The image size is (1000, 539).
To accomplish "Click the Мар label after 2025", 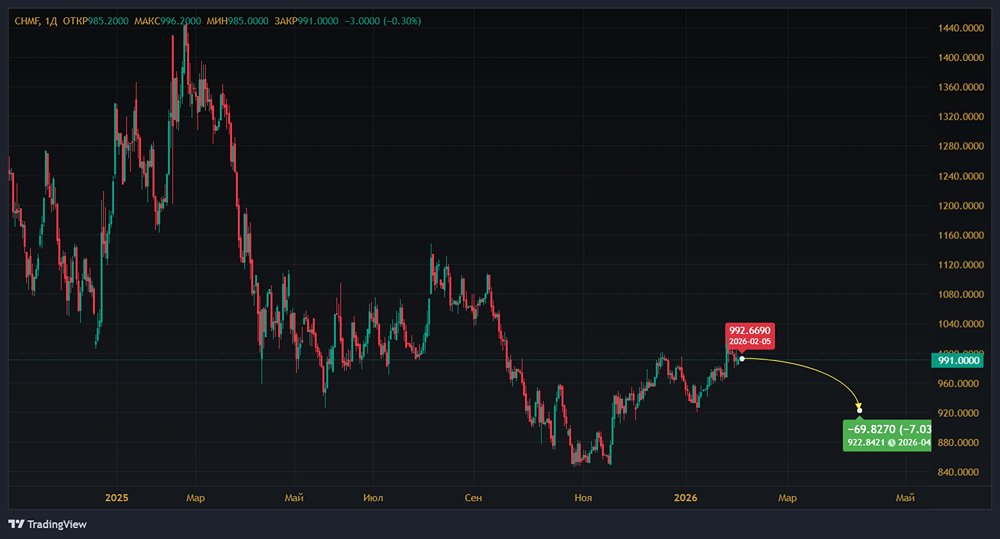I will point(195,498).
